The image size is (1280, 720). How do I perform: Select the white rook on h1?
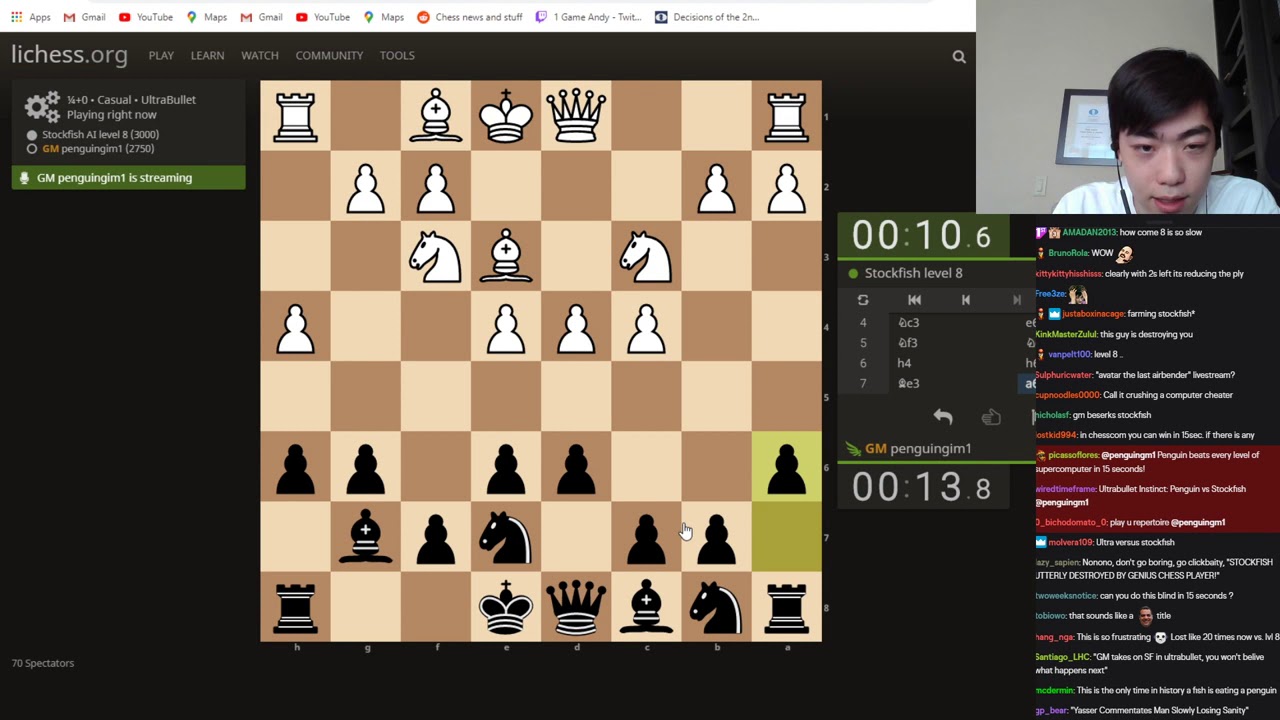[x=296, y=116]
